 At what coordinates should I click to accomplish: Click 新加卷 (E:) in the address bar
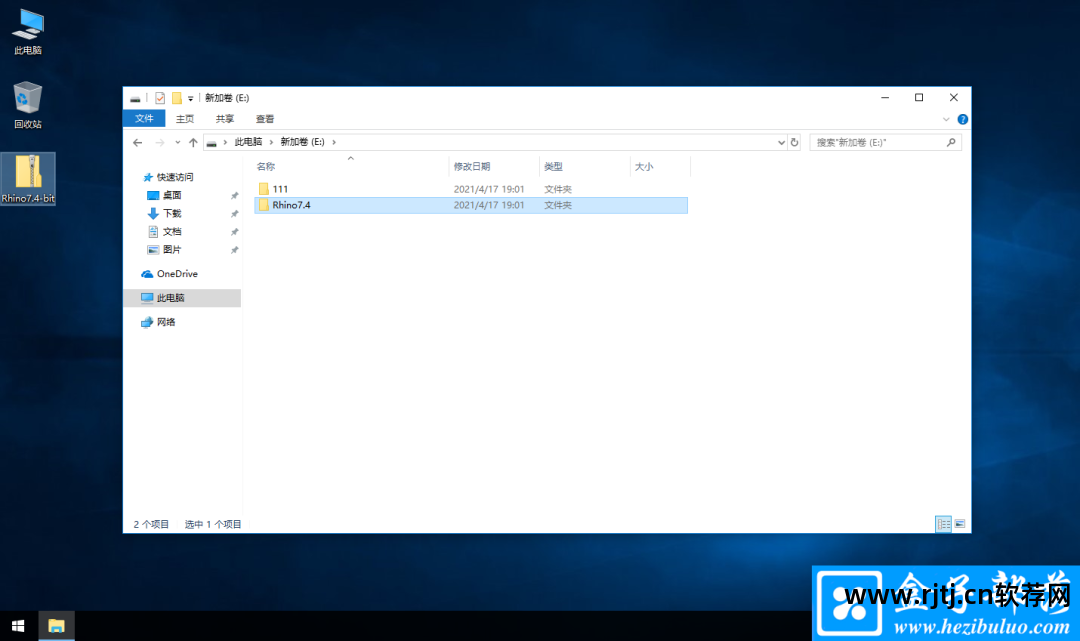tap(302, 142)
